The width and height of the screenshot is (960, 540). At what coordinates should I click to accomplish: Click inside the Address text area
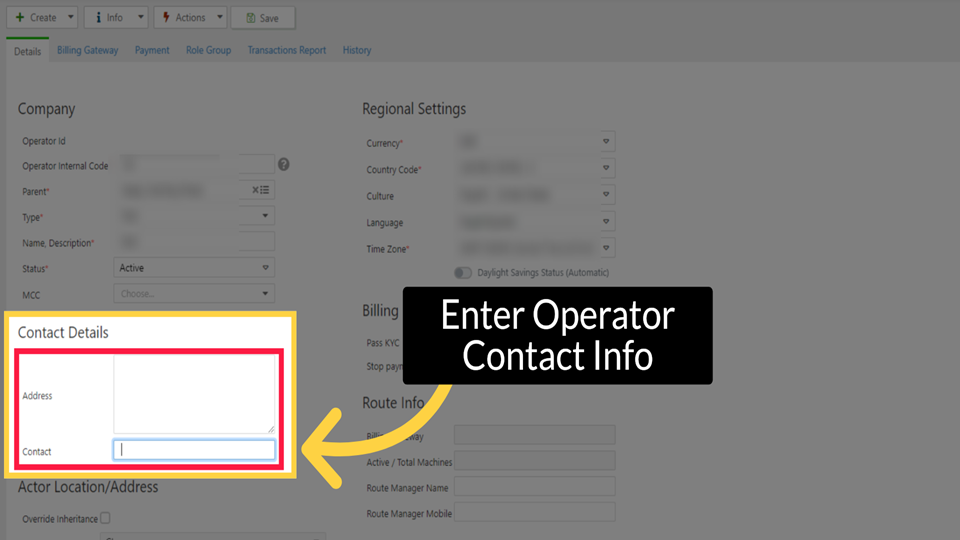pyautogui.click(x=194, y=394)
